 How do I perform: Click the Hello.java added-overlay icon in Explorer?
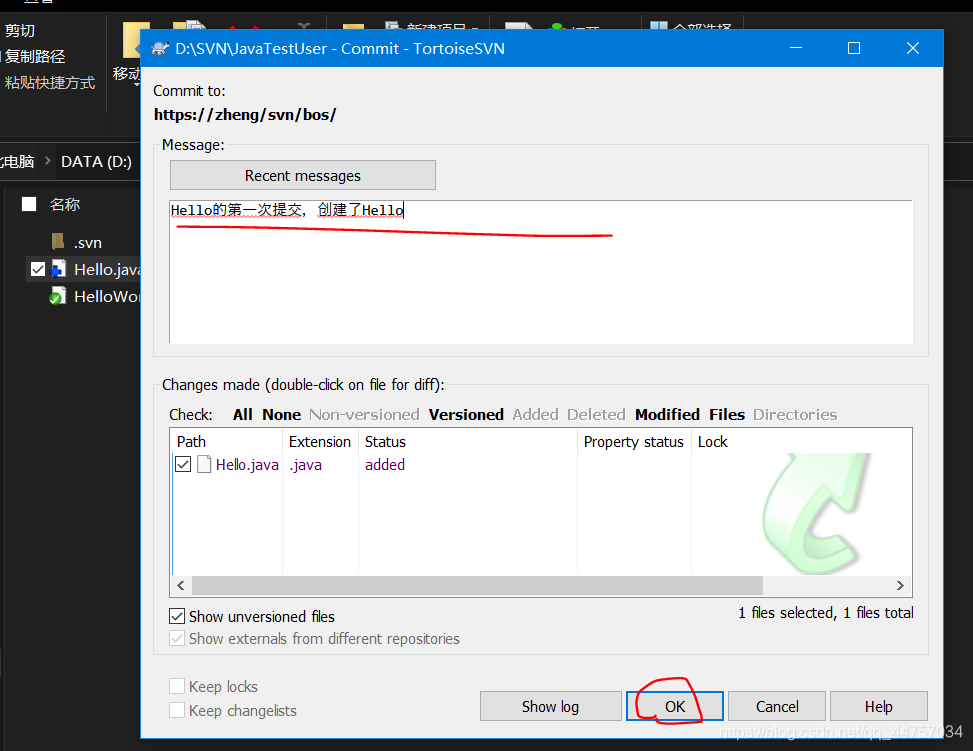click(58, 269)
